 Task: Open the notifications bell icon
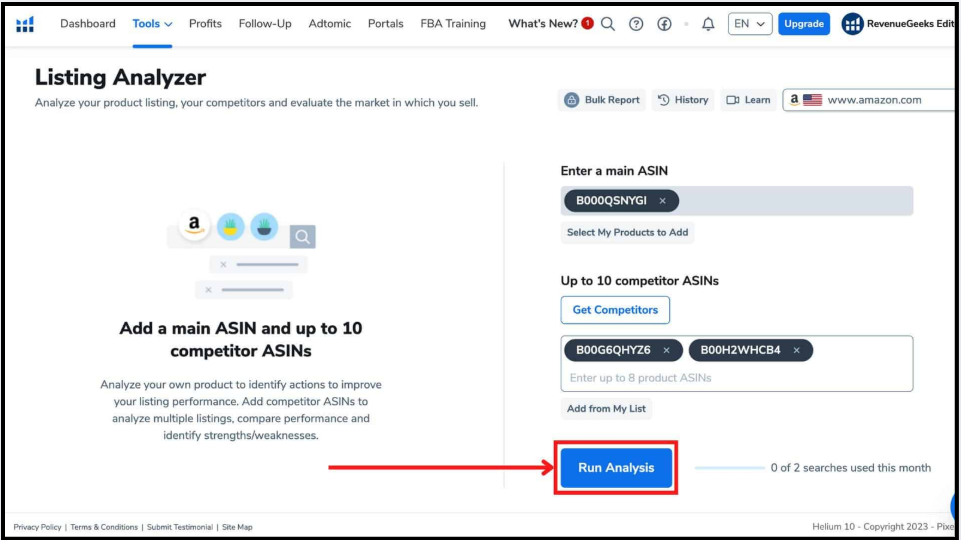pyautogui.click(x=708, y=24)
